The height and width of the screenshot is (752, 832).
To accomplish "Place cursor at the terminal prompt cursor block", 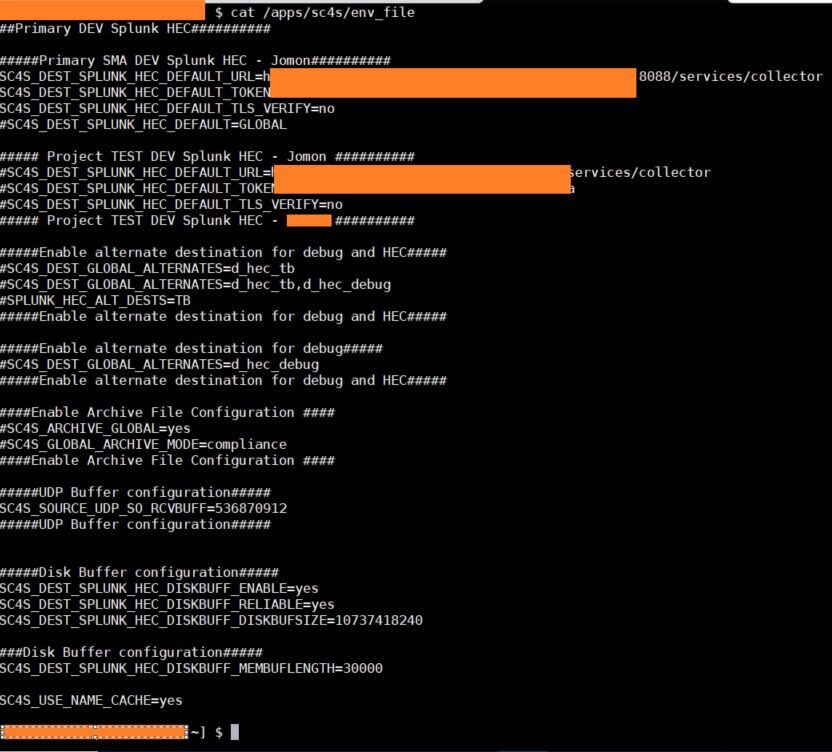I will (234, 732).
